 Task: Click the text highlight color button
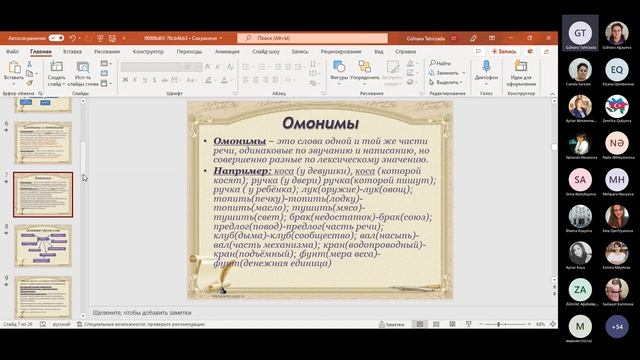(209, 80)
